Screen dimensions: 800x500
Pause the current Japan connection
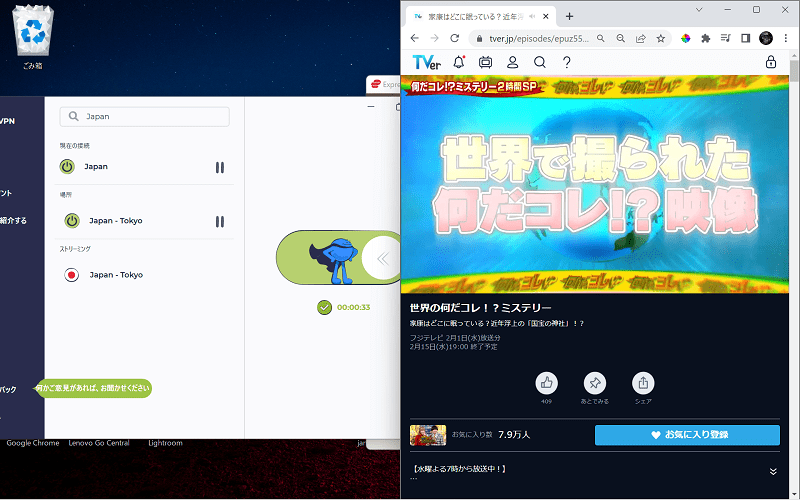(219, 167)
